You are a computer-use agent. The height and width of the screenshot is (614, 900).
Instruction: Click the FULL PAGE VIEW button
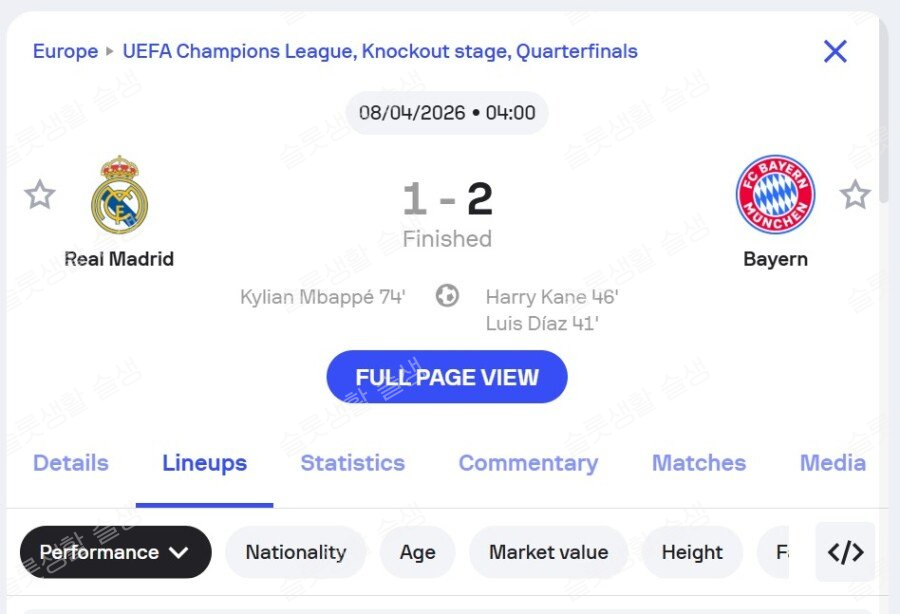click(447, 377)
